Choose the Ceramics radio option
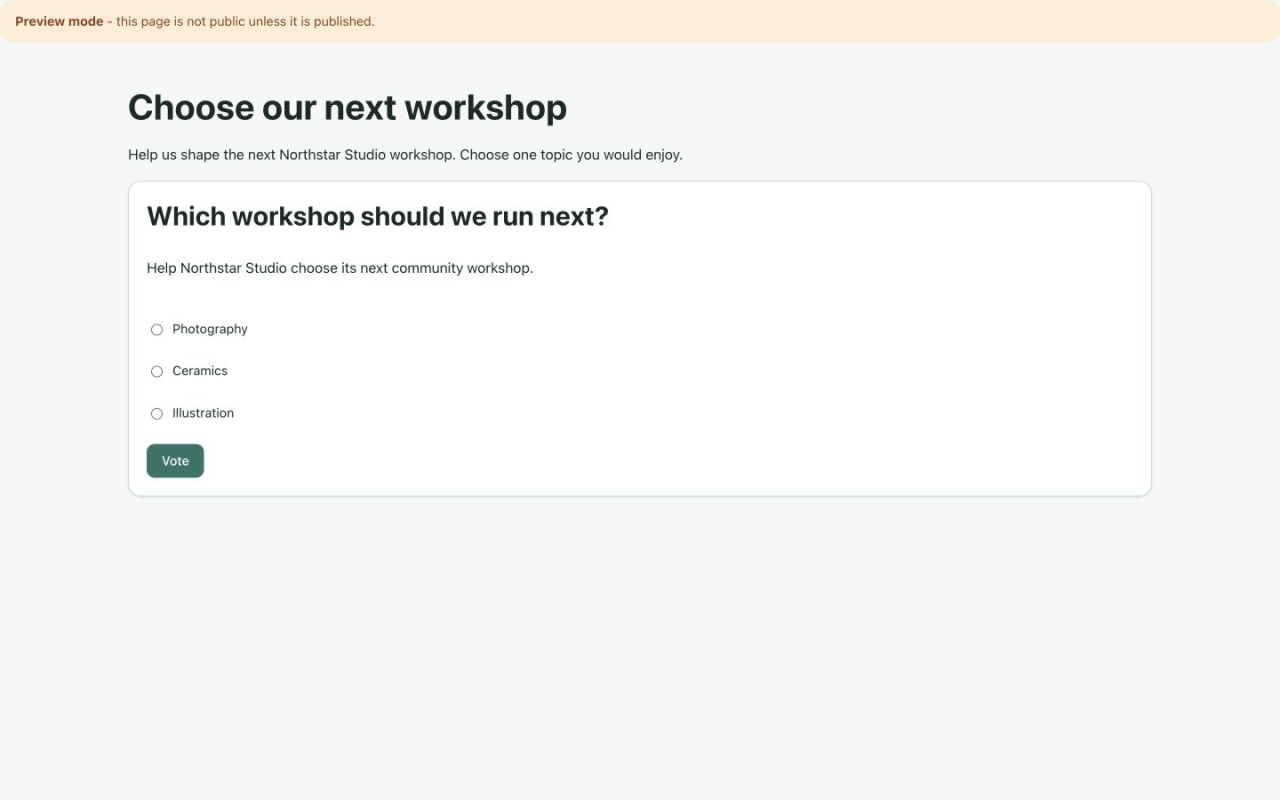 coord(157,372)
